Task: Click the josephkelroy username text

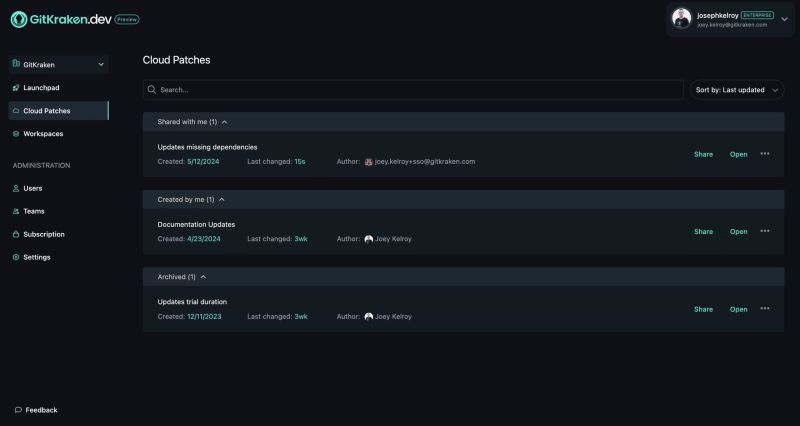Action: coord(717,15)
